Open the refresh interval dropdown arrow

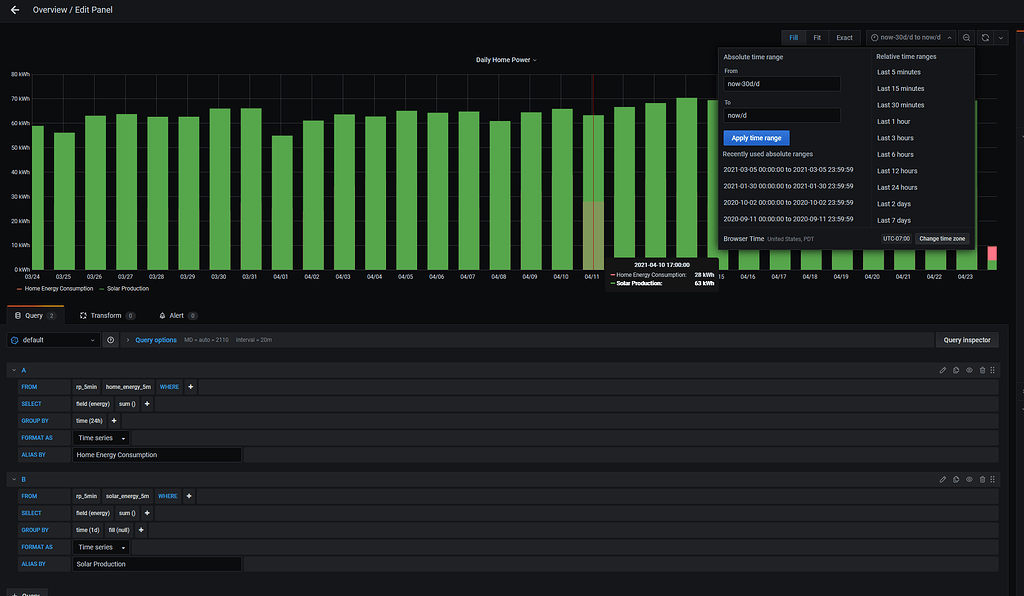(1002, 37)
